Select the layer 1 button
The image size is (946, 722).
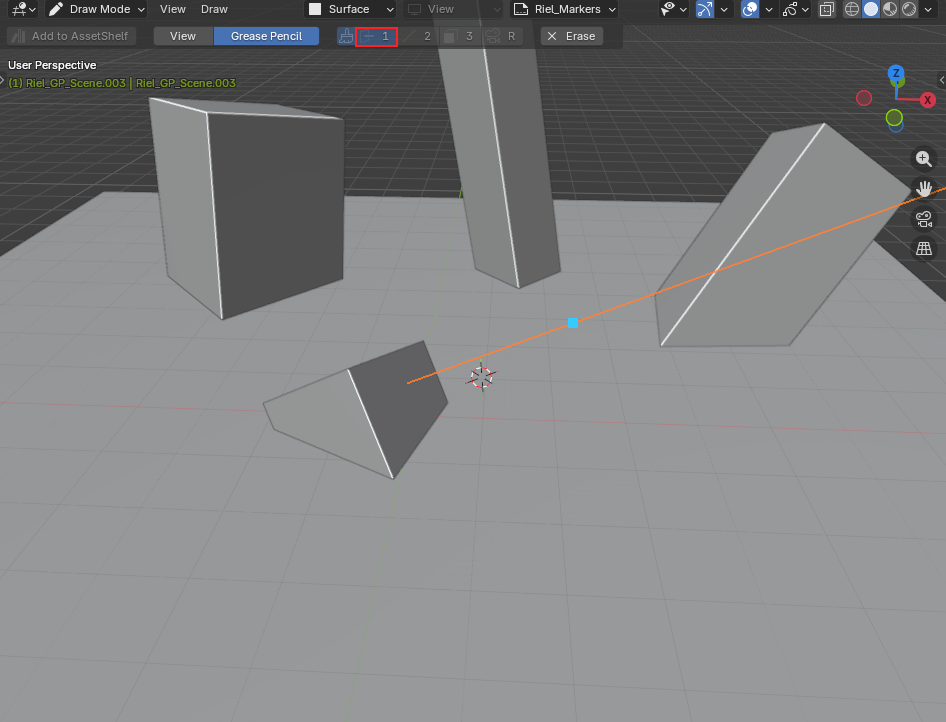376,37
